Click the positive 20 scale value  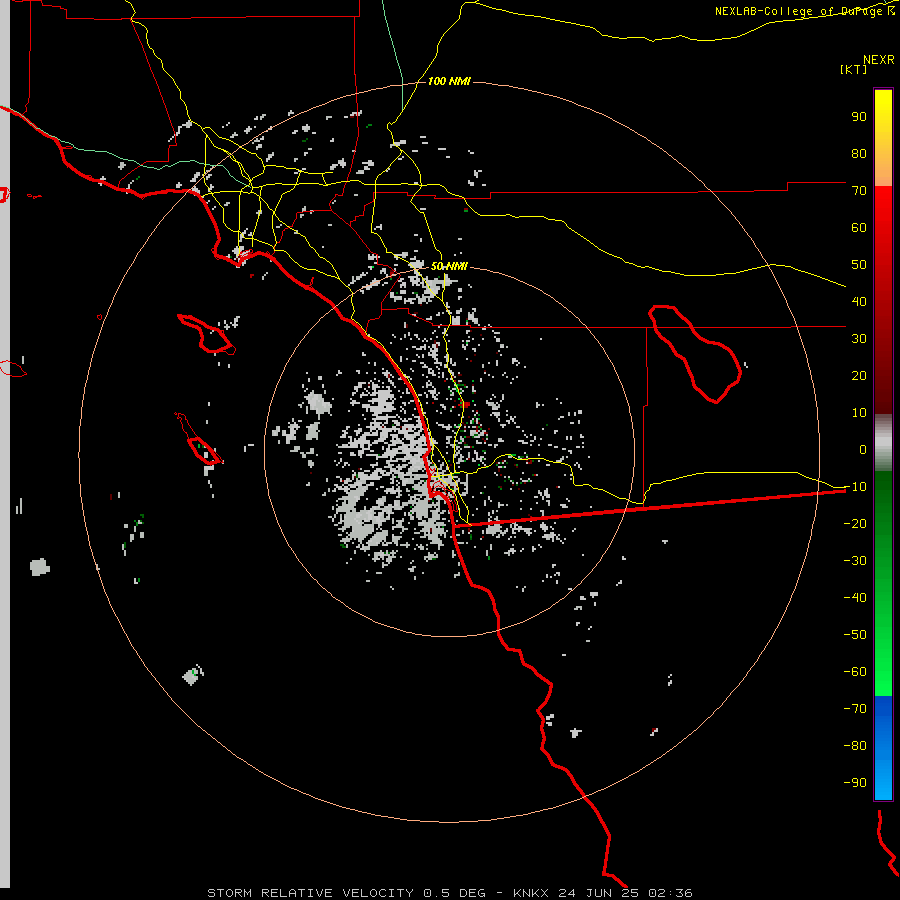point(859,375)
